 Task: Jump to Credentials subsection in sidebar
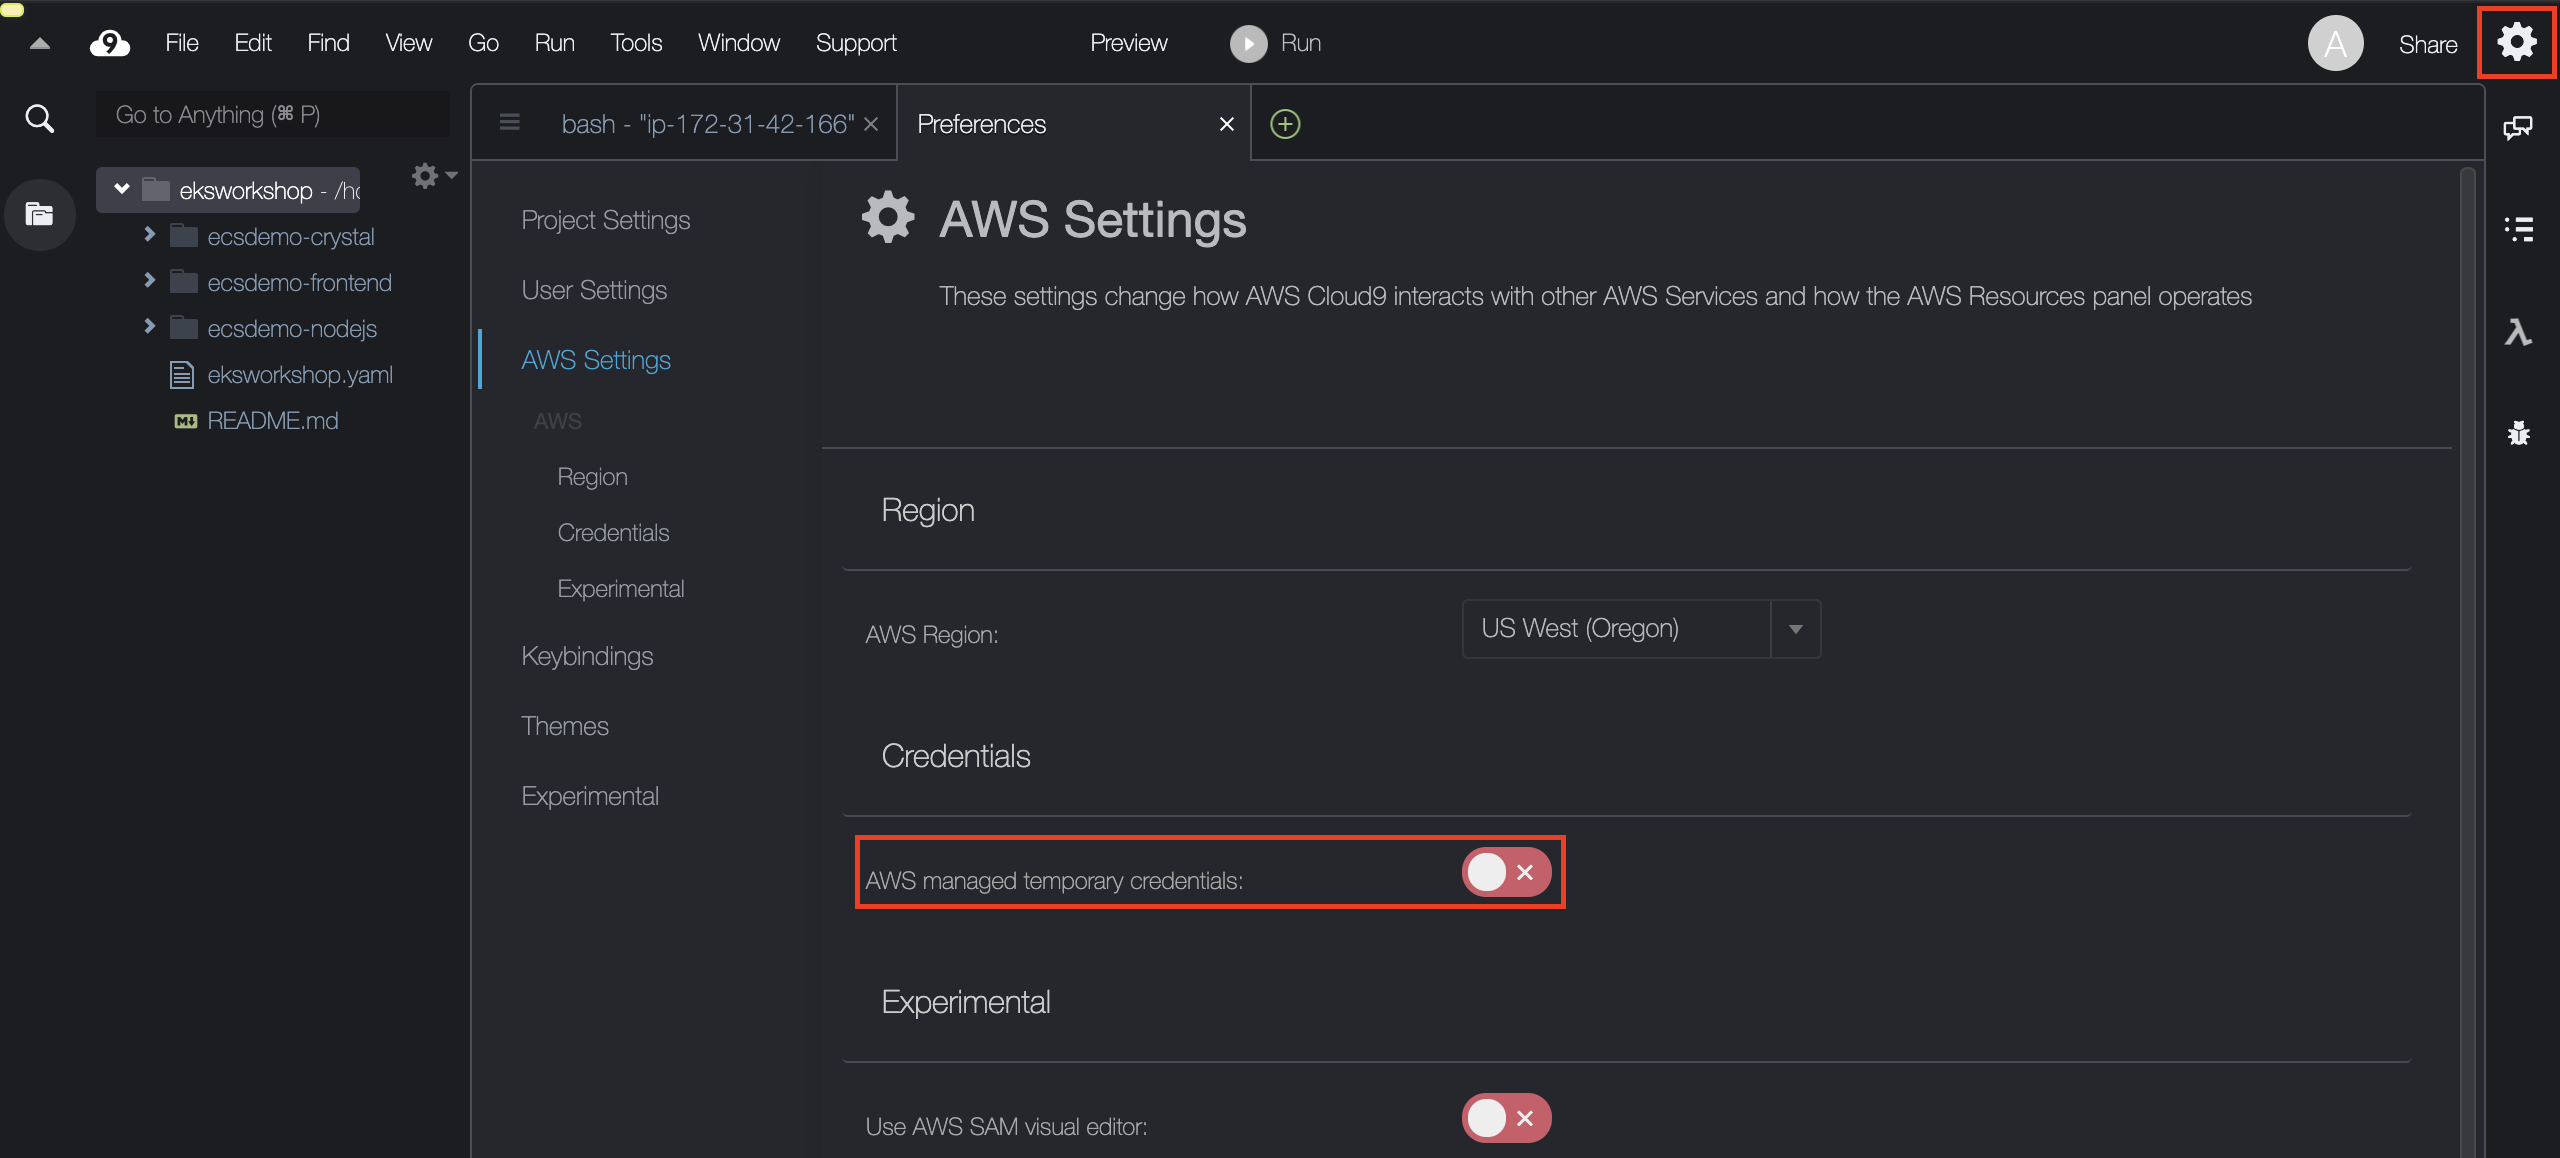point(613,533)
